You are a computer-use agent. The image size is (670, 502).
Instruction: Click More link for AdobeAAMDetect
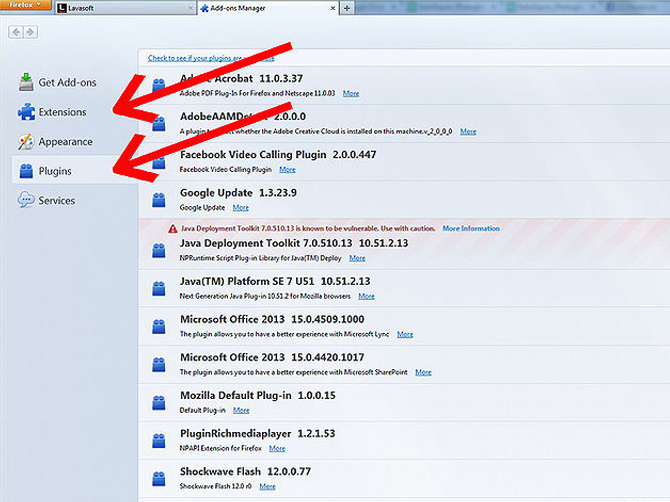468,132
